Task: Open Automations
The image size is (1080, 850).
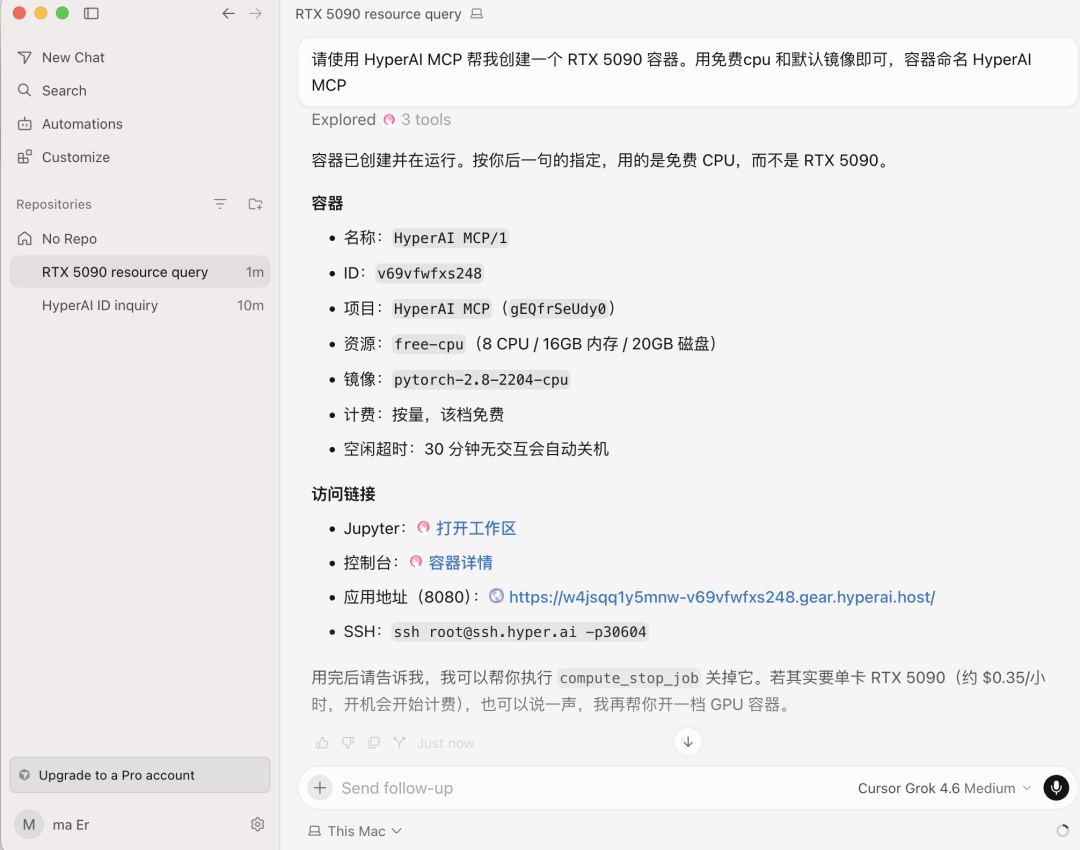Action: pyautogui.click(x=141, y=124)
